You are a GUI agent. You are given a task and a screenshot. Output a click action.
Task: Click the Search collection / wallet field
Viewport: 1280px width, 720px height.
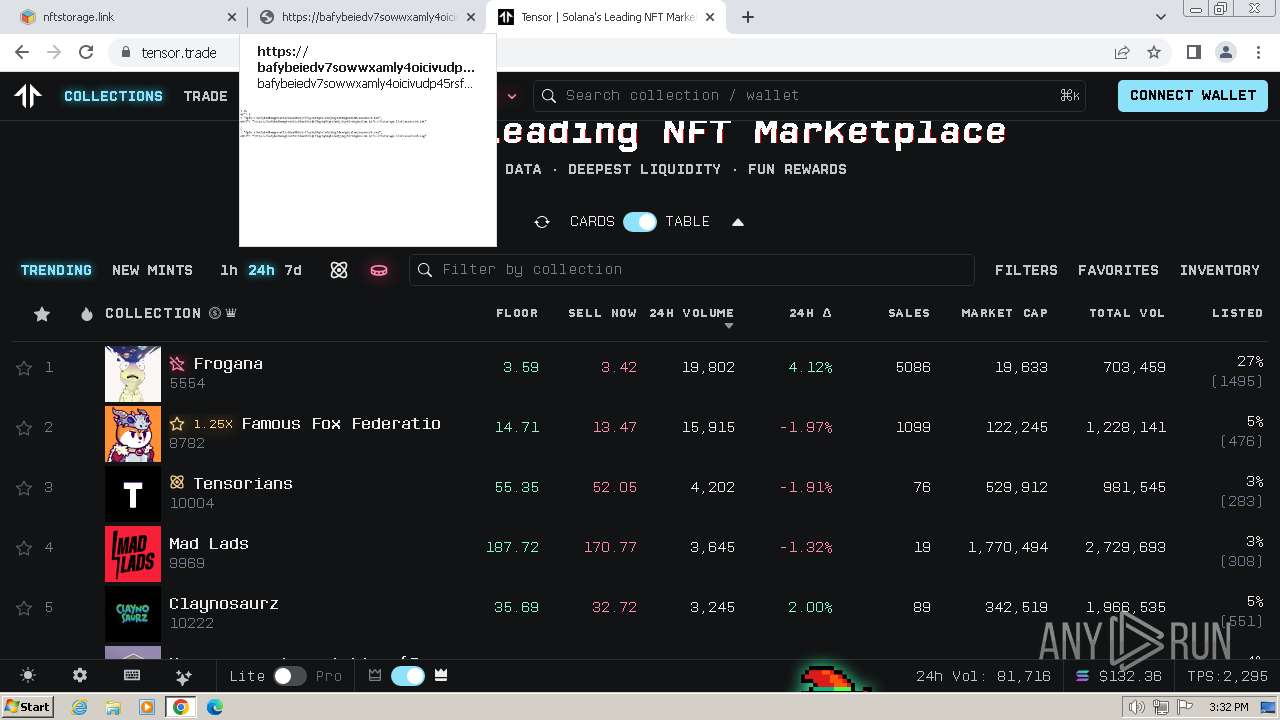[810, 96]
